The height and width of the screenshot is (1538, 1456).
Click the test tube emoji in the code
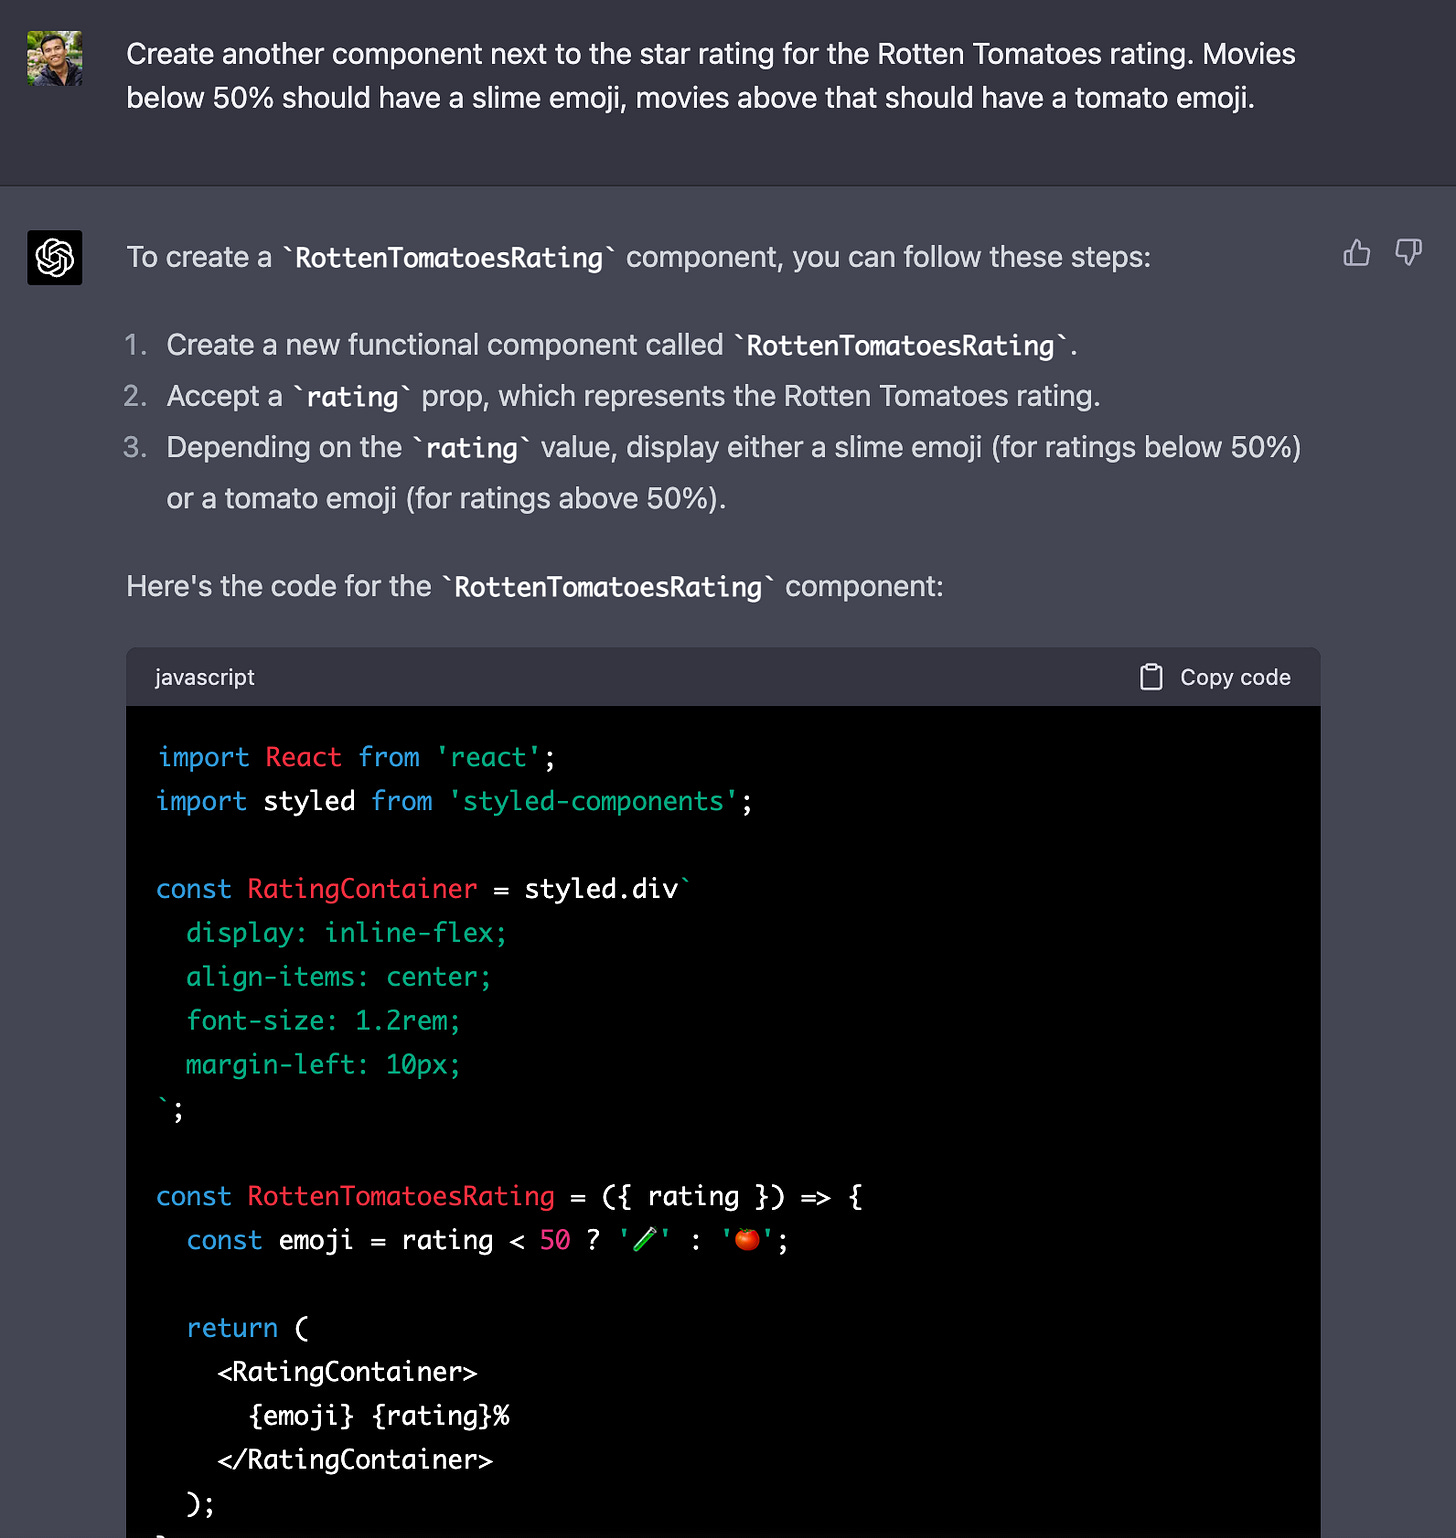[x=645, y=1240]
